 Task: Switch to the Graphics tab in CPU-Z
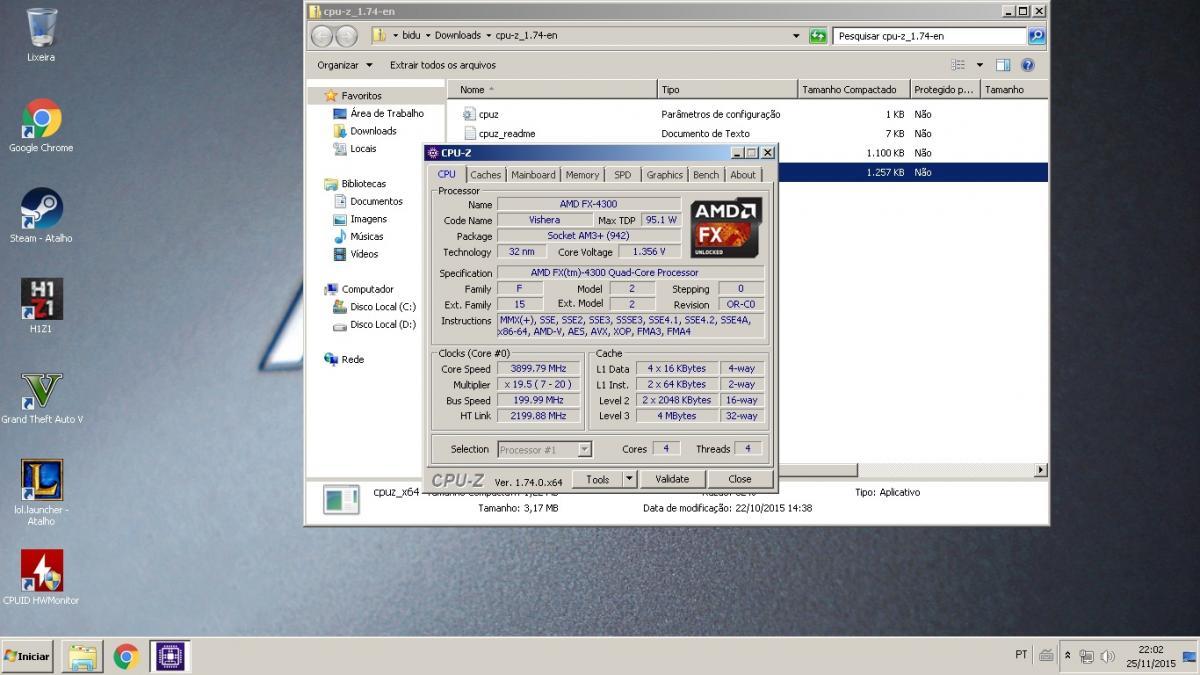tap(664, 175)
